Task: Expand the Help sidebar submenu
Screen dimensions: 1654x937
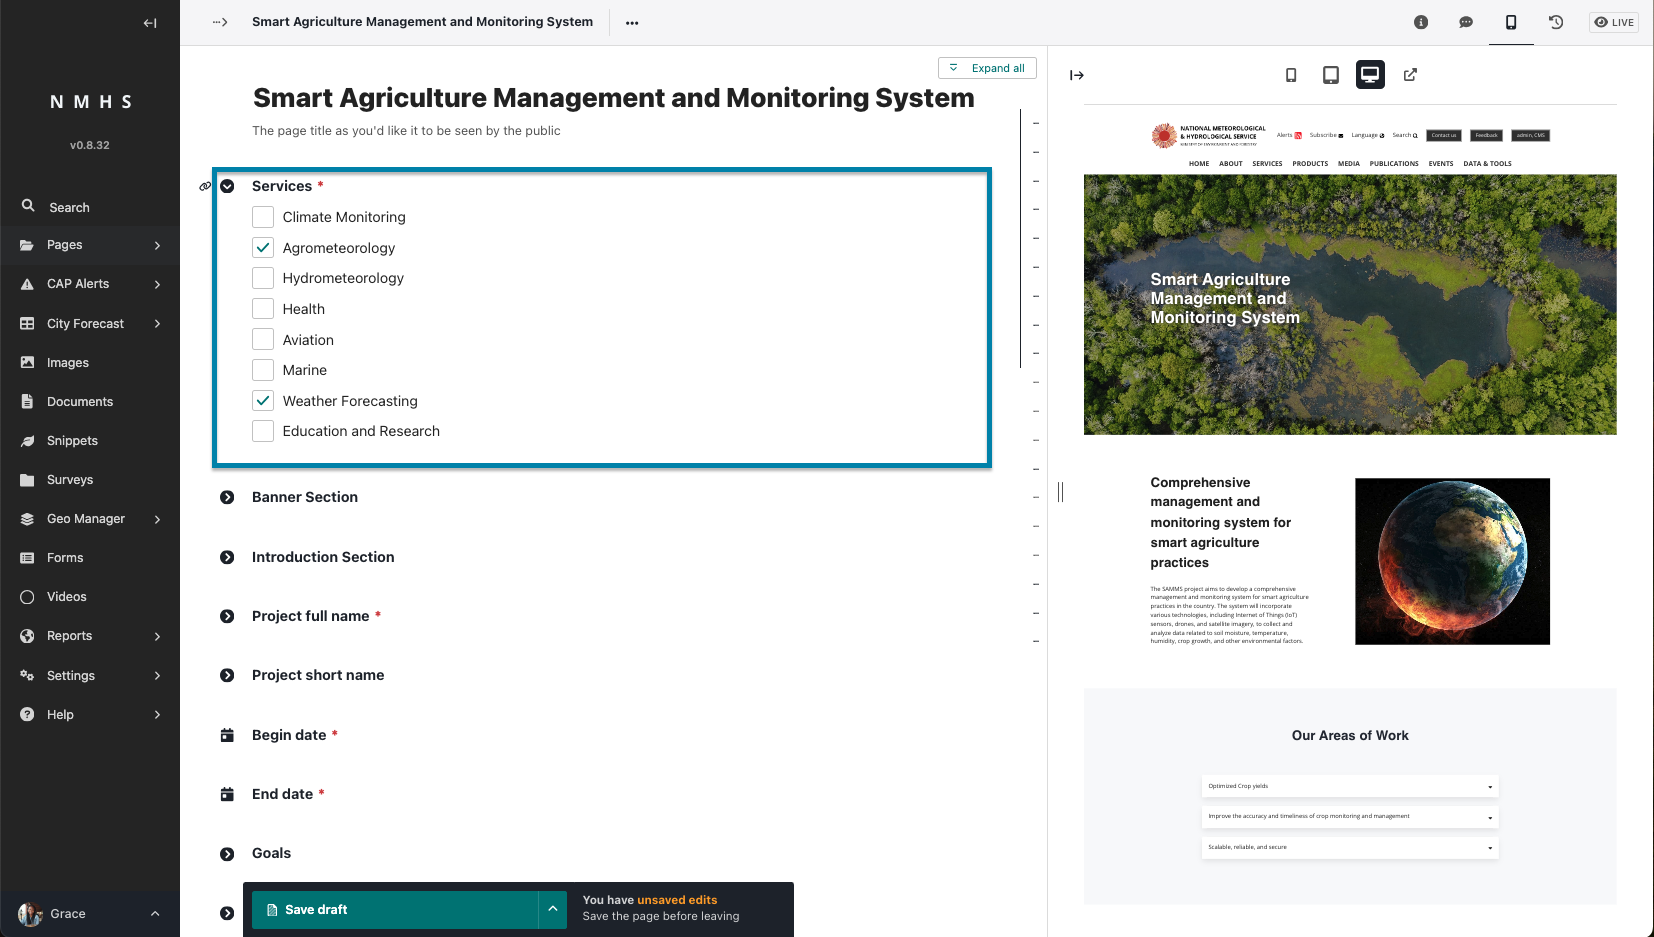Action: [157, 715]
